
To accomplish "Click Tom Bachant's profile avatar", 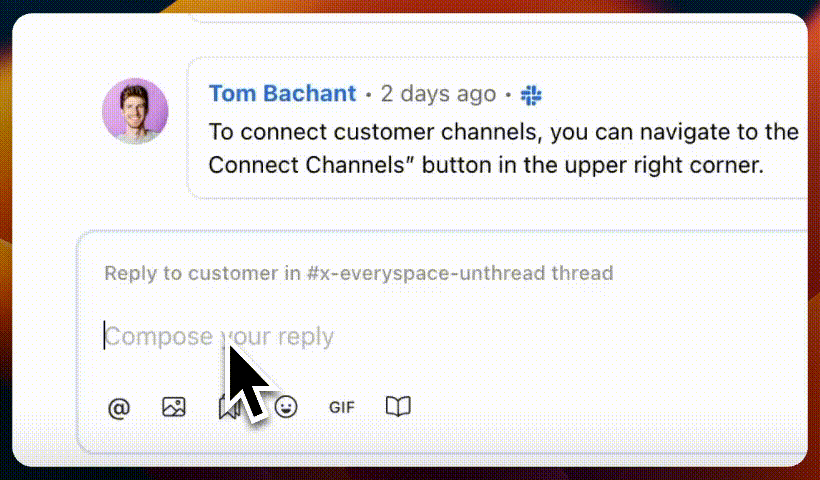I will [135, 111].
